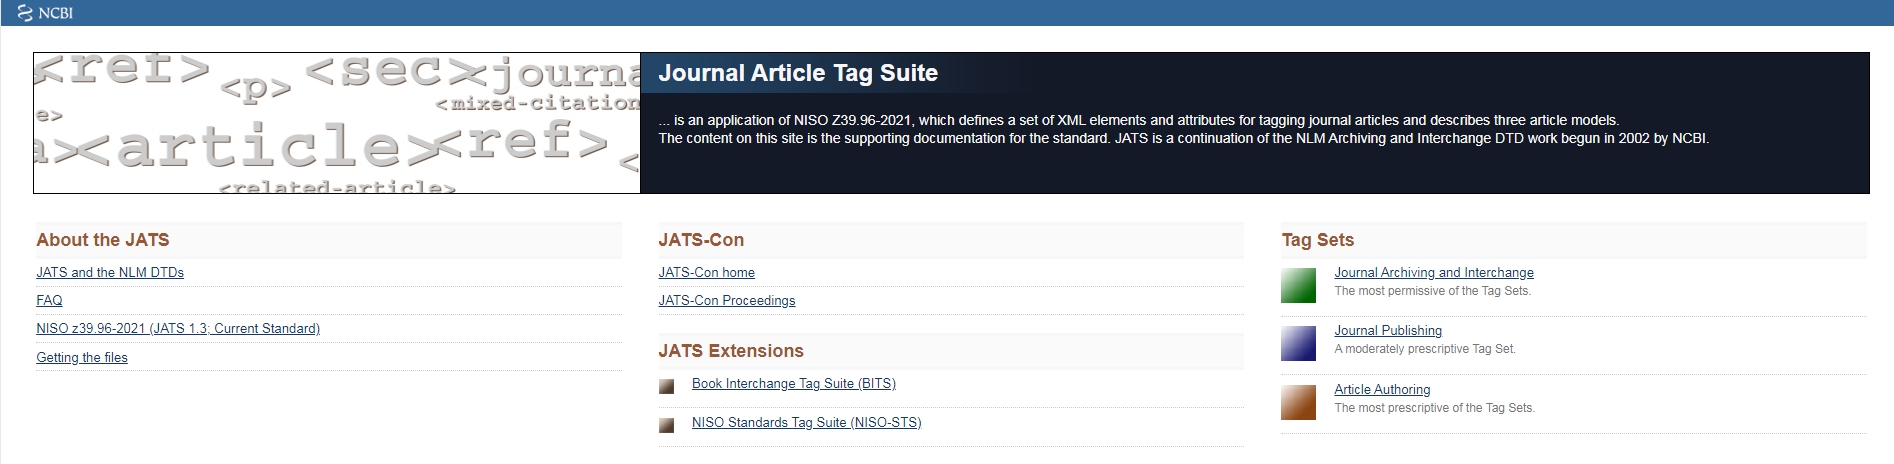Click the Tag Sets heading

click(x=1318, y=240)
